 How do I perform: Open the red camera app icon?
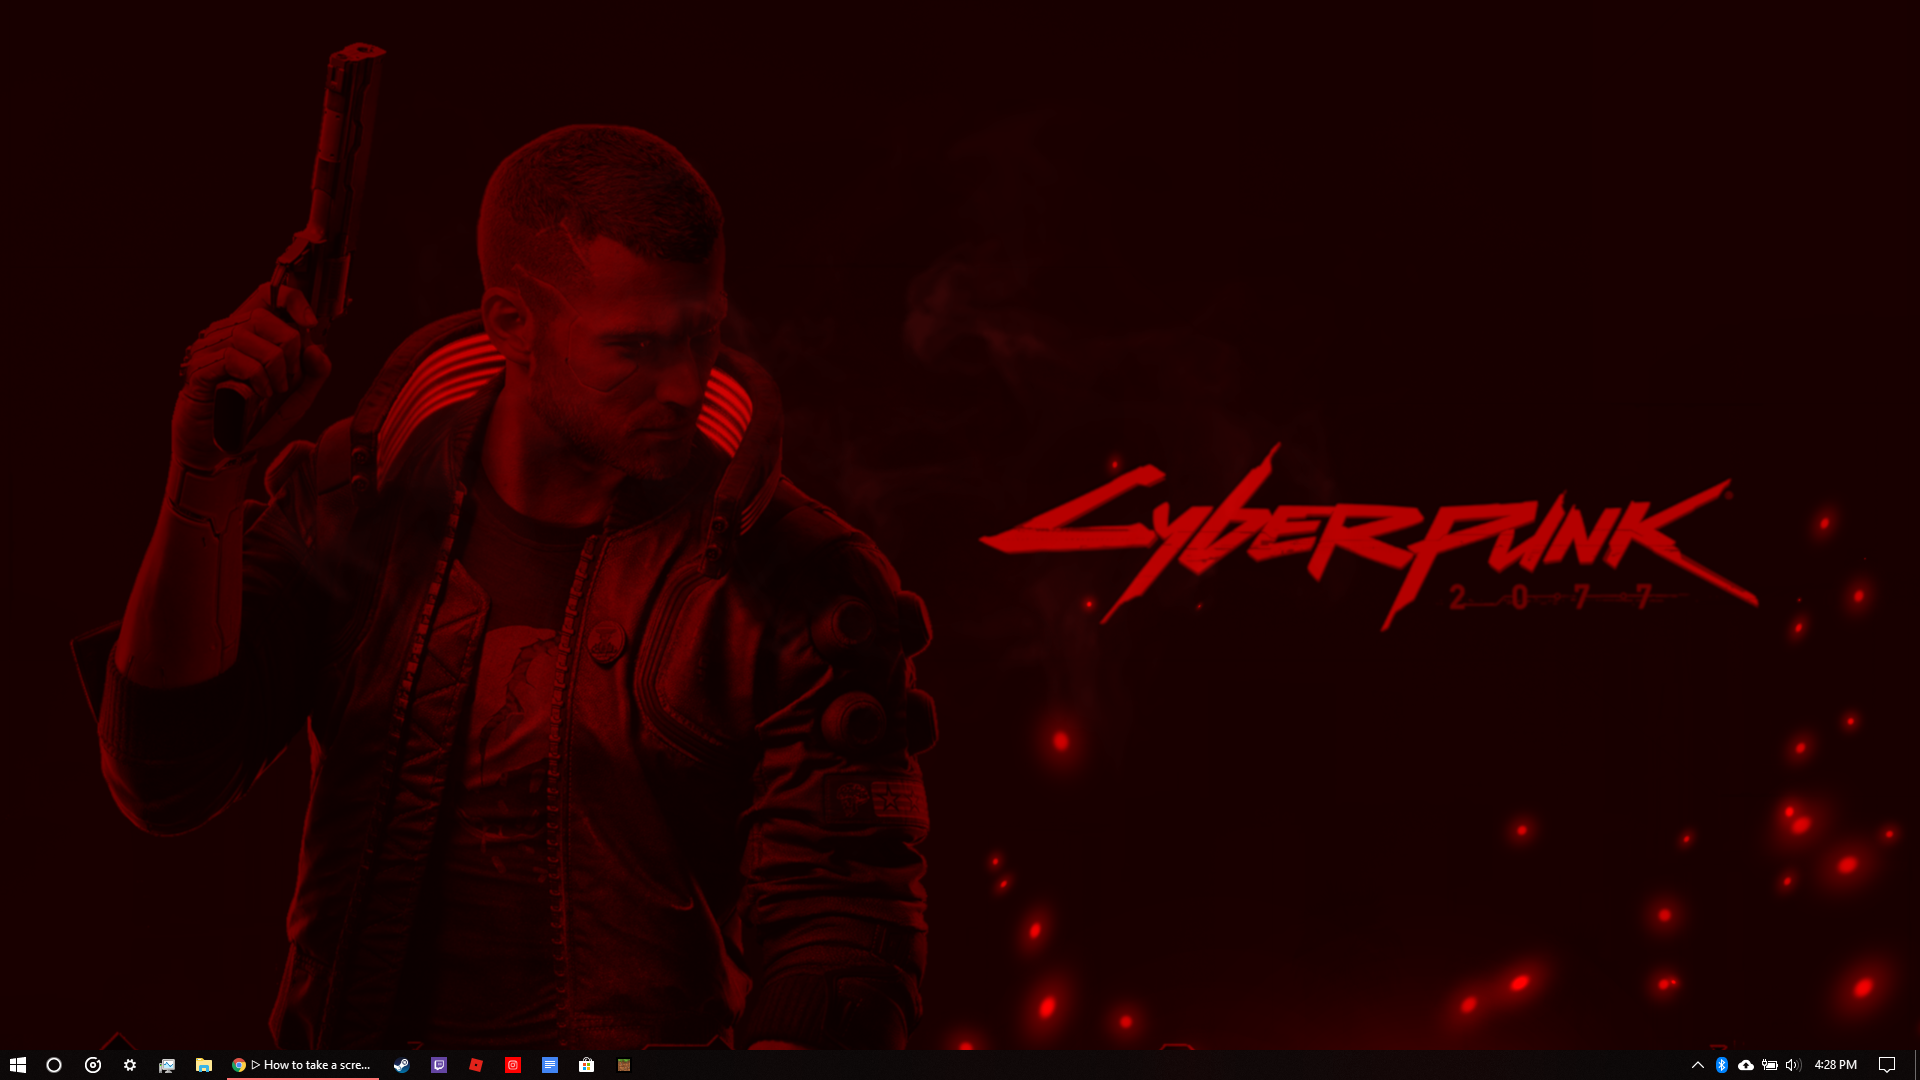[x=513, y=1065]
